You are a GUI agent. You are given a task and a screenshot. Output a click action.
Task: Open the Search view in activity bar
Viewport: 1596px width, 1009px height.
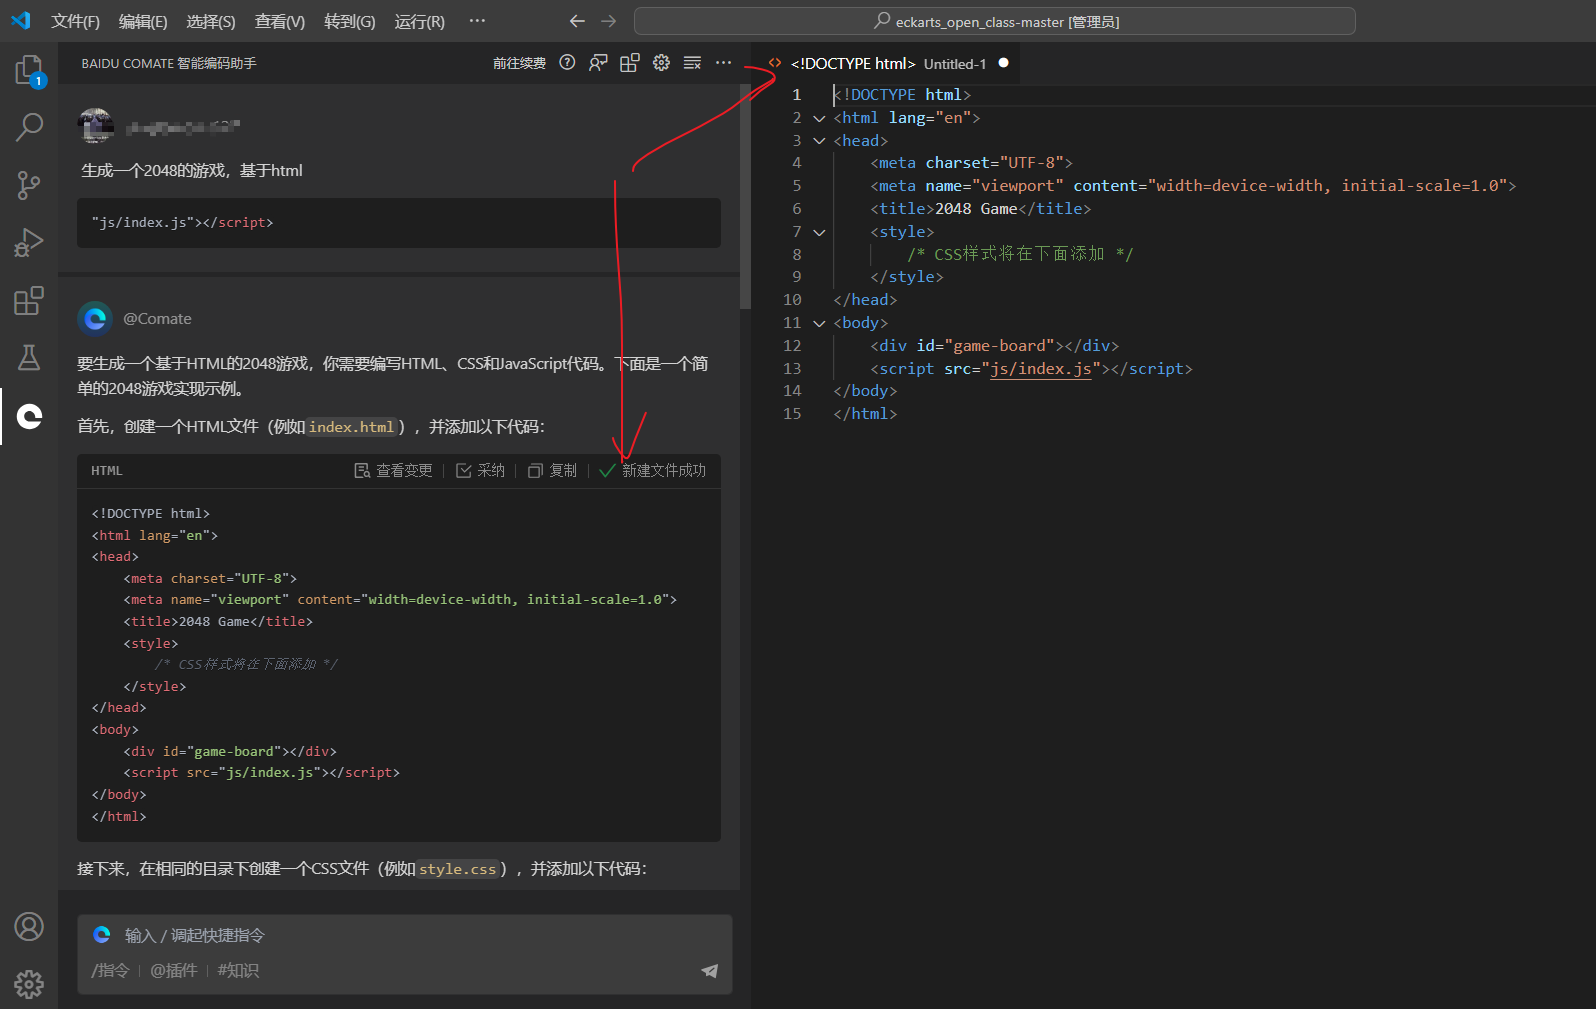pyautogui.click(x=29, y=127)
